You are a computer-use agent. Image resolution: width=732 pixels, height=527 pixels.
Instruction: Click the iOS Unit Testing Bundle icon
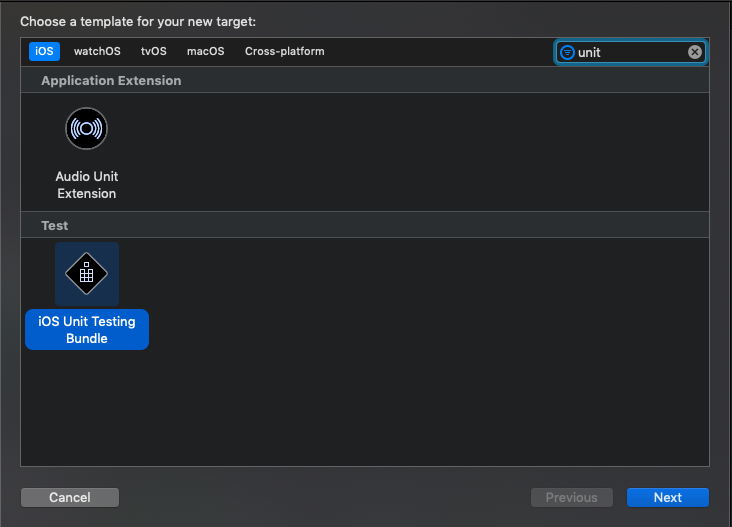[86, 274]
